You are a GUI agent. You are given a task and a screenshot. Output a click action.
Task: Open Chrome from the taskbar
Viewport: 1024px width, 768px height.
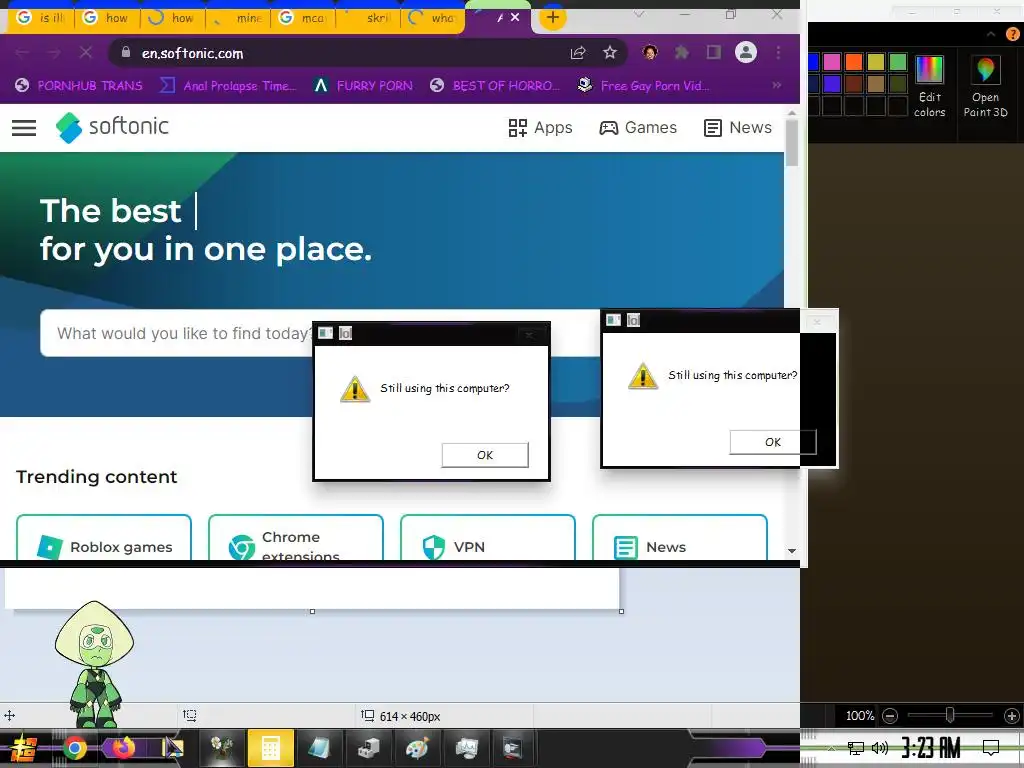(74, 748)
